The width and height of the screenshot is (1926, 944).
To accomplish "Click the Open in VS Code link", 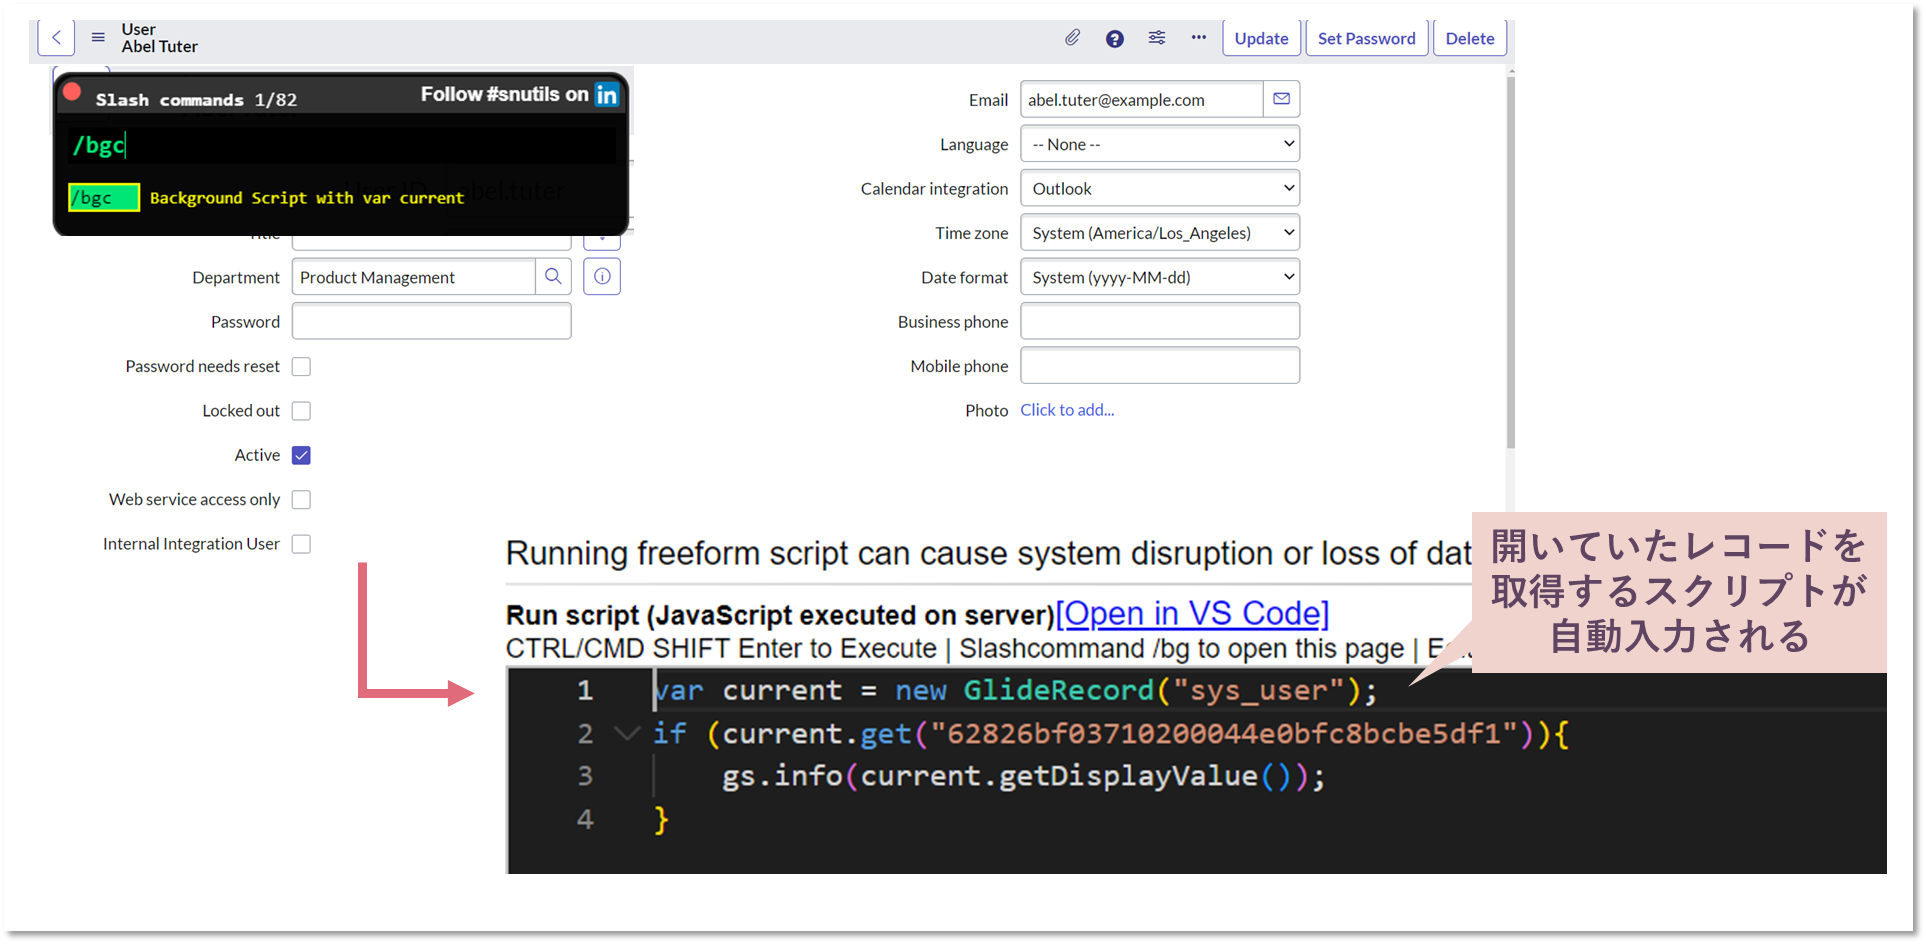I will click(x=1191, y=613).
